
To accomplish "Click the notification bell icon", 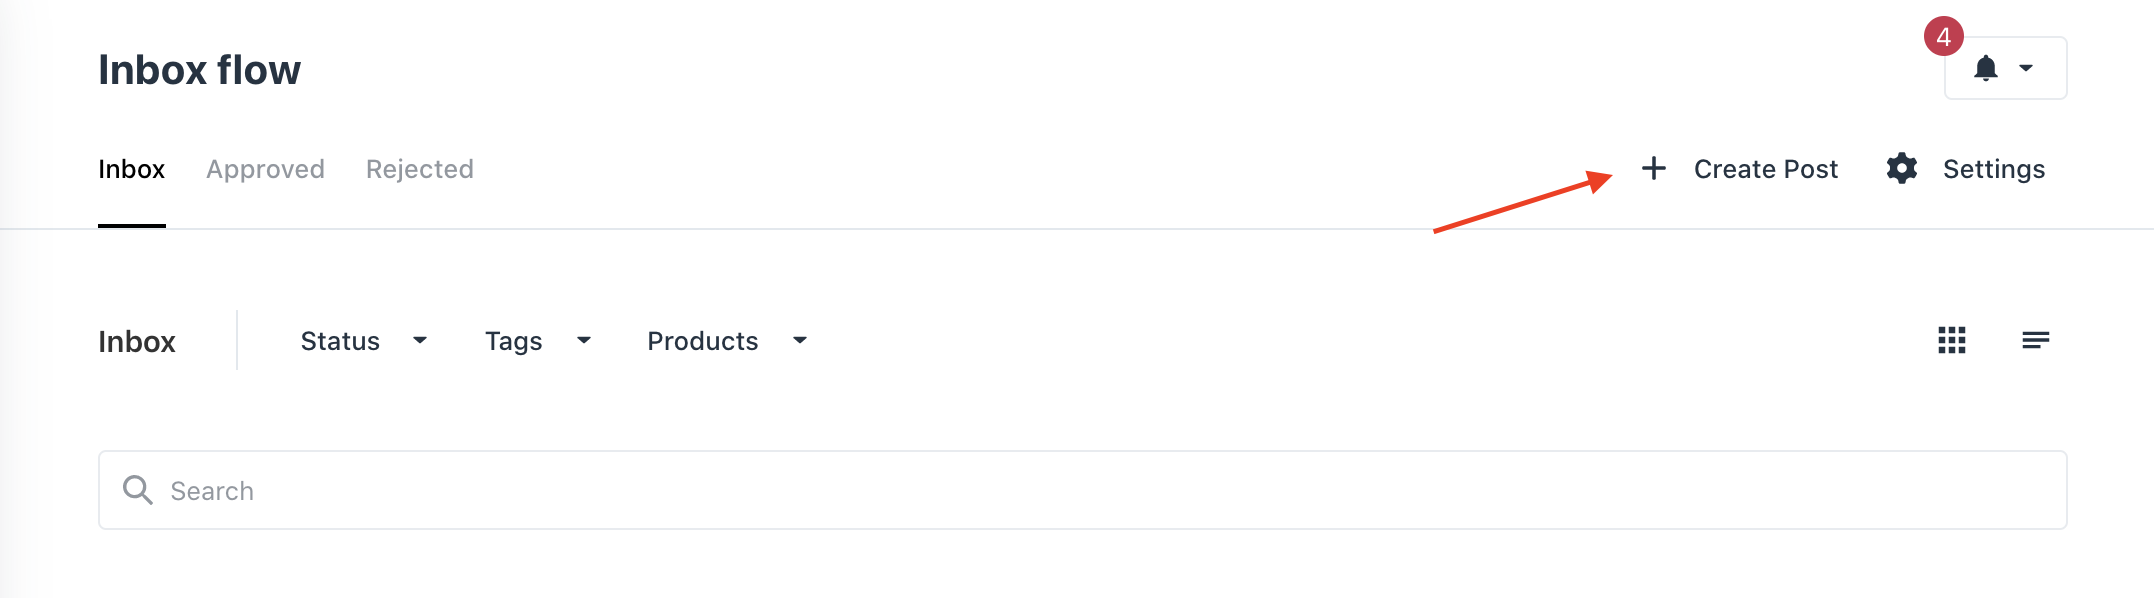I will tap(1986, 68).
